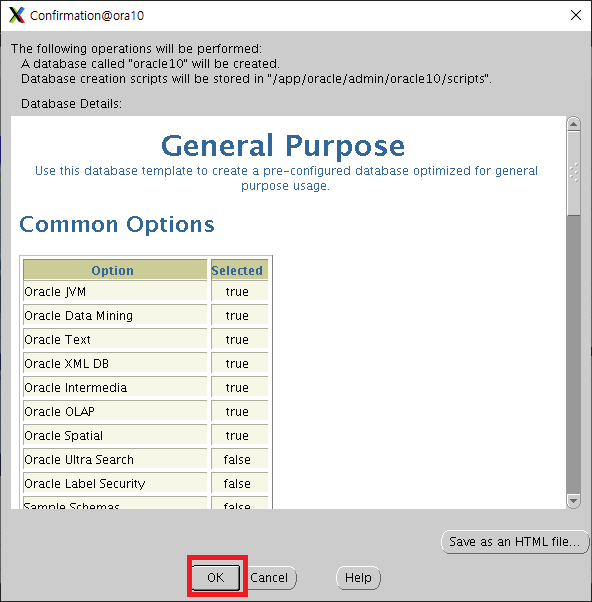
Task: Select the Oracle OLAP cell
Action: 115,412
